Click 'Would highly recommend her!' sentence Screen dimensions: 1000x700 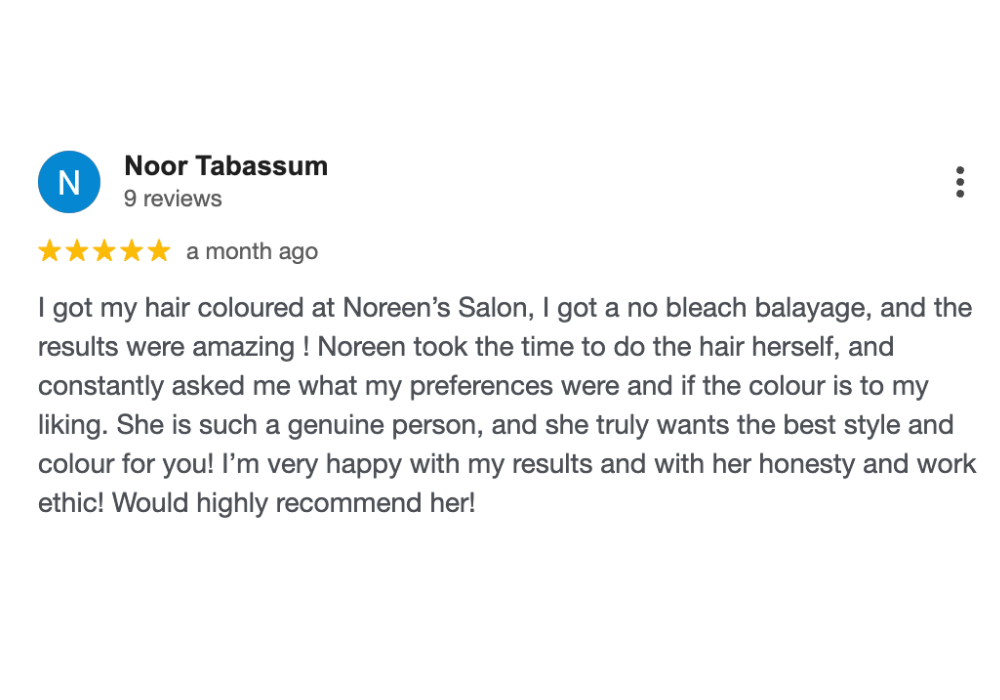tap(294, 503)
